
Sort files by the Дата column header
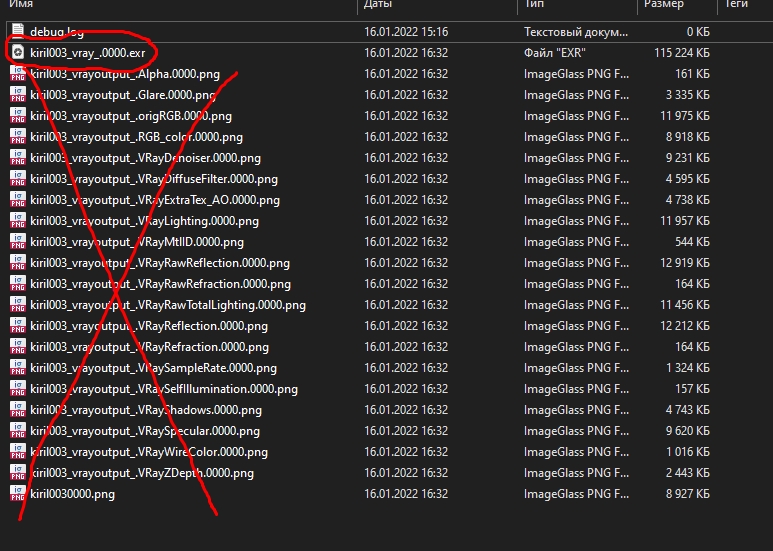pyautogui.click(x=378, y=5)
